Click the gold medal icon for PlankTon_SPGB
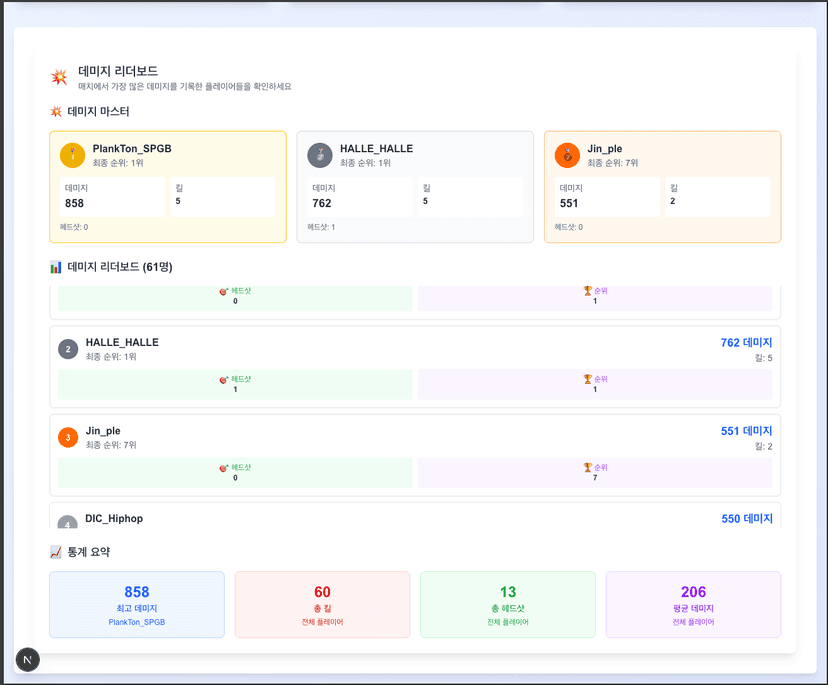Image resolution: width=828 pixels, height=685 pixels. (72, 155)
